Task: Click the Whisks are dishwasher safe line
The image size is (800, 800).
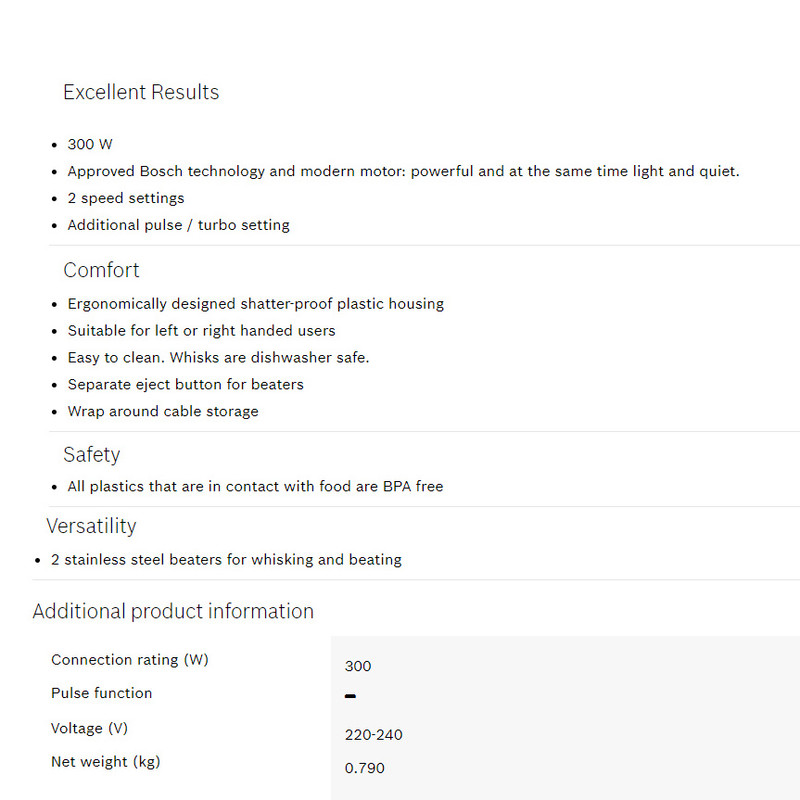Action: pos(218,357)
